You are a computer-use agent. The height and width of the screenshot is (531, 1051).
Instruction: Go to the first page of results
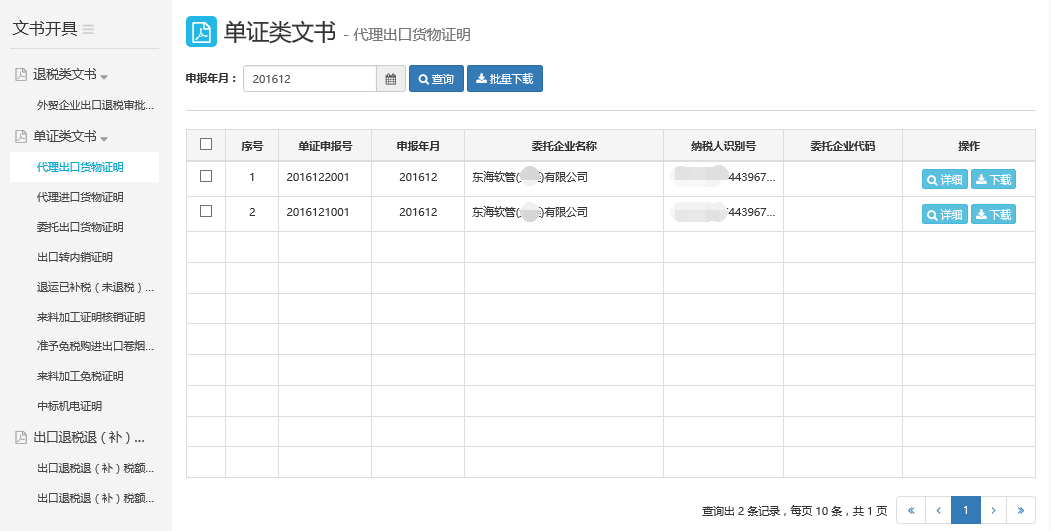[x=910, y=510]
